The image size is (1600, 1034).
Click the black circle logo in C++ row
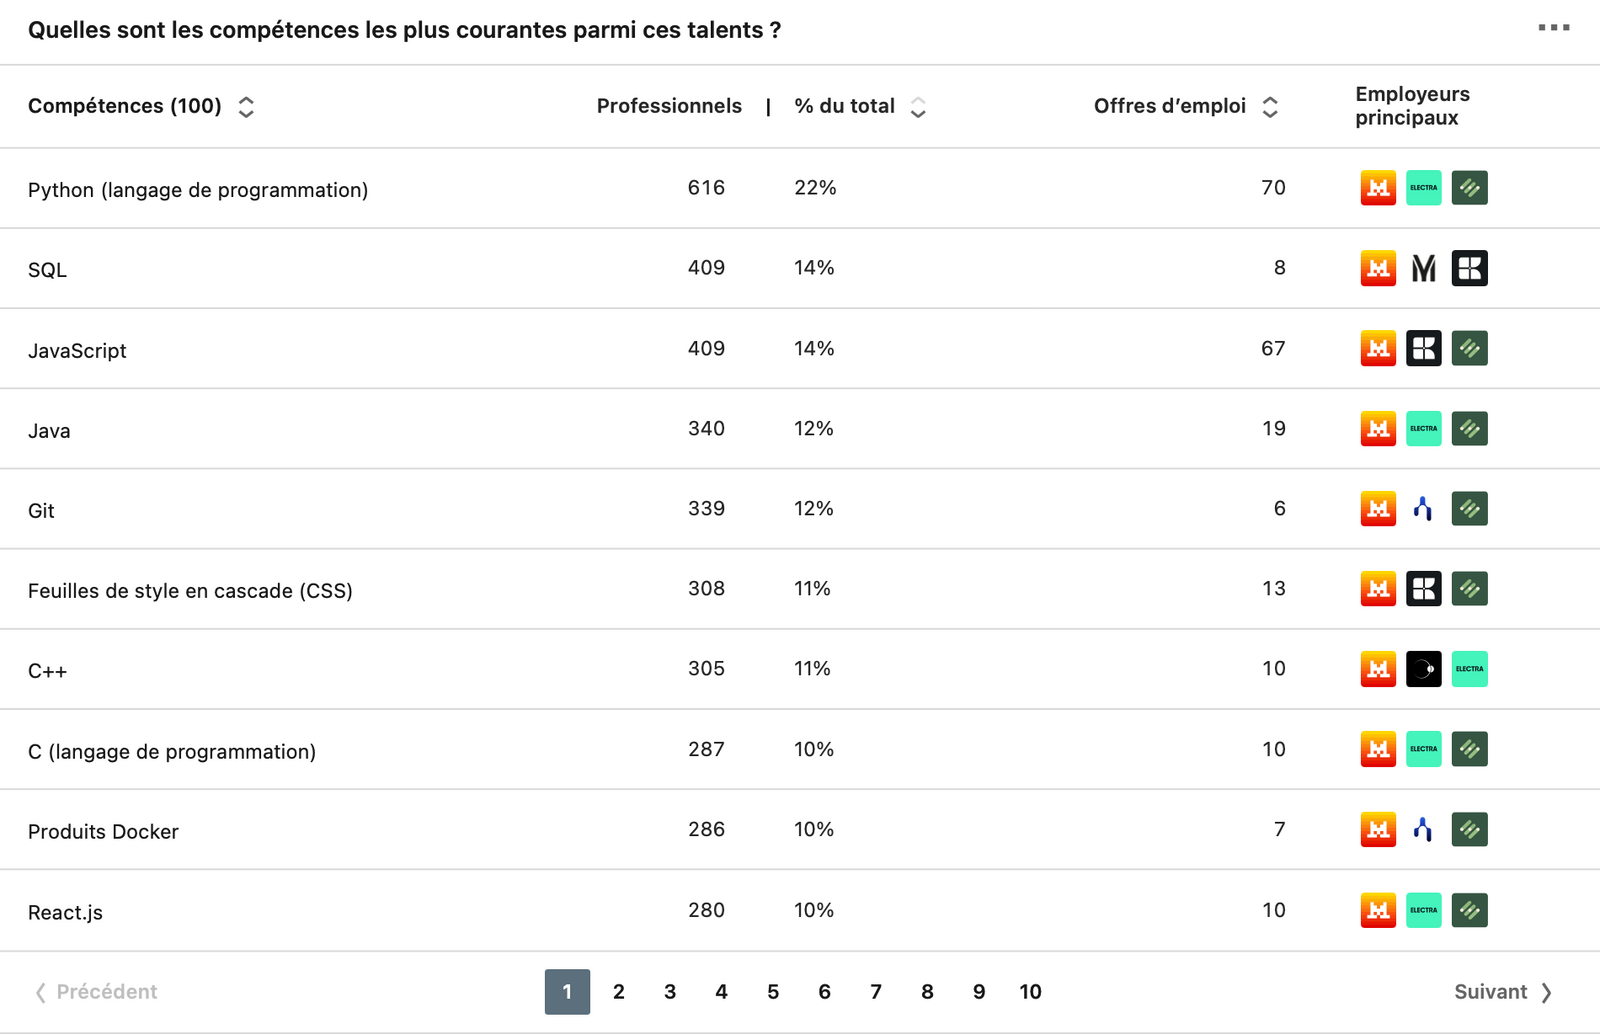point(1423,669)
